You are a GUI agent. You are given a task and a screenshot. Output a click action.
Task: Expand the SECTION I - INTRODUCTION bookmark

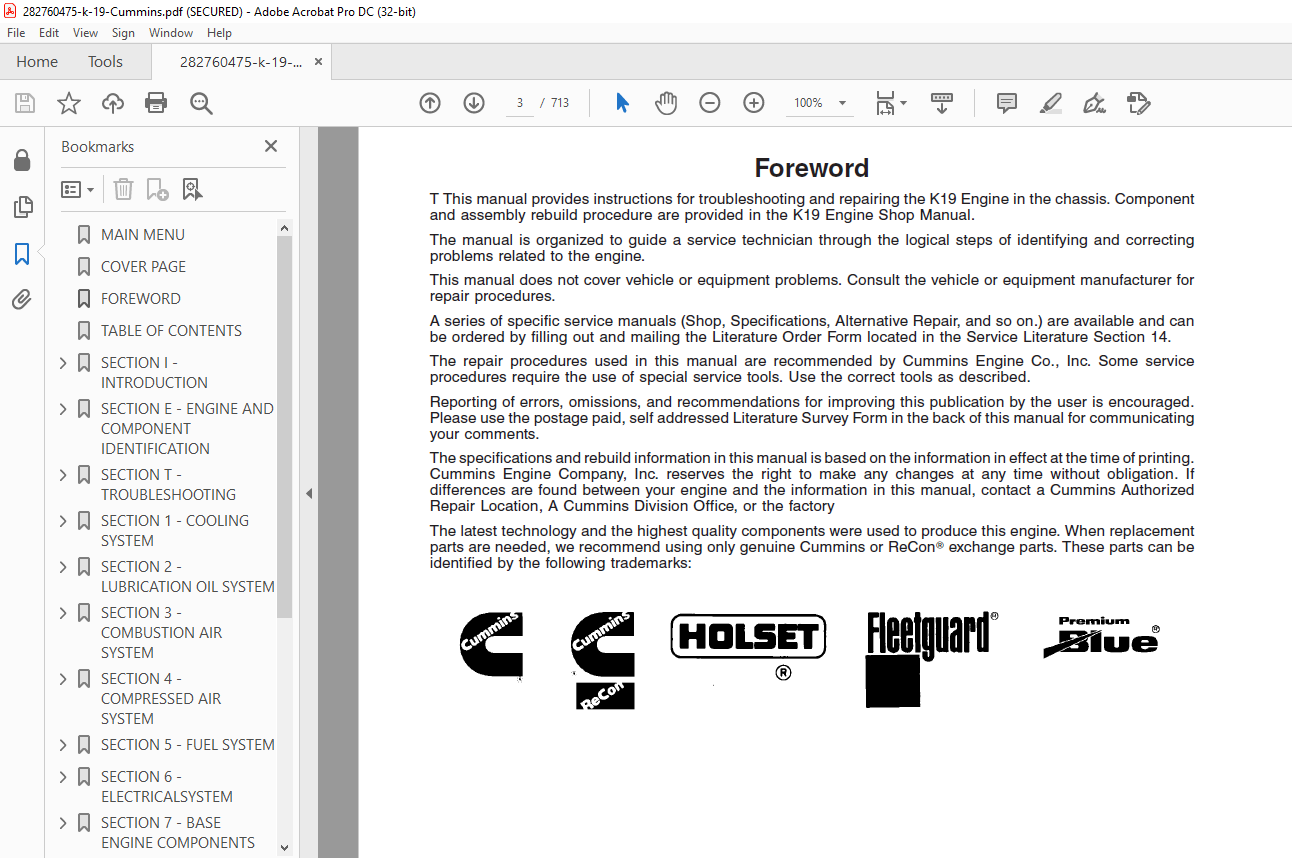coord(63,363)
